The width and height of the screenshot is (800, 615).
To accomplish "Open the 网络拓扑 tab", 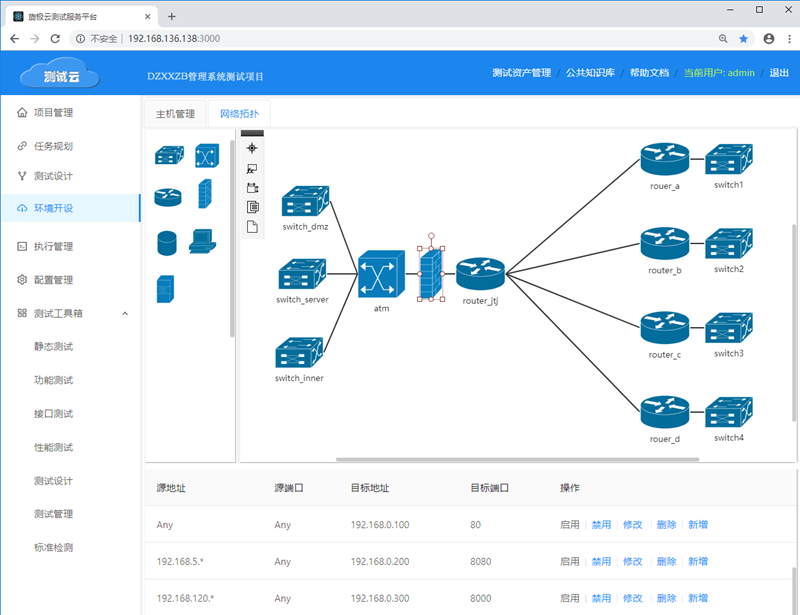I will 238,114.
